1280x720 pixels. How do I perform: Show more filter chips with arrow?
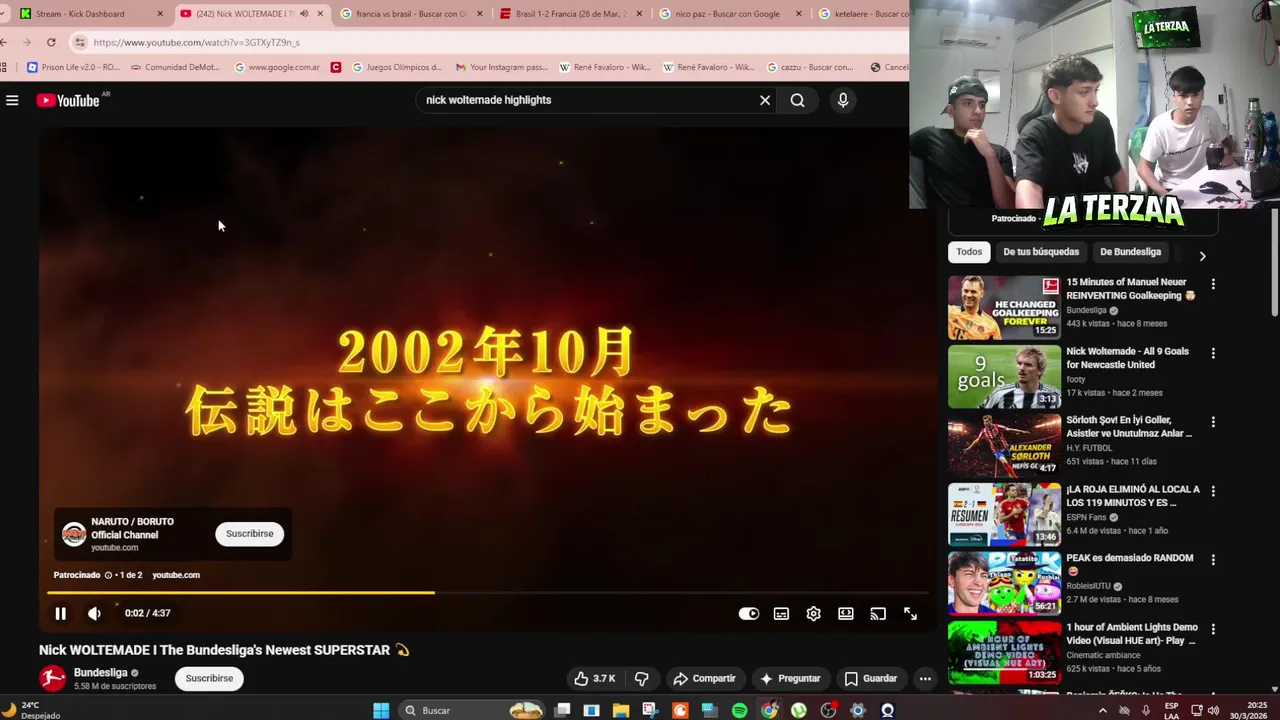pyautogui.click(x=1202, y=255)
